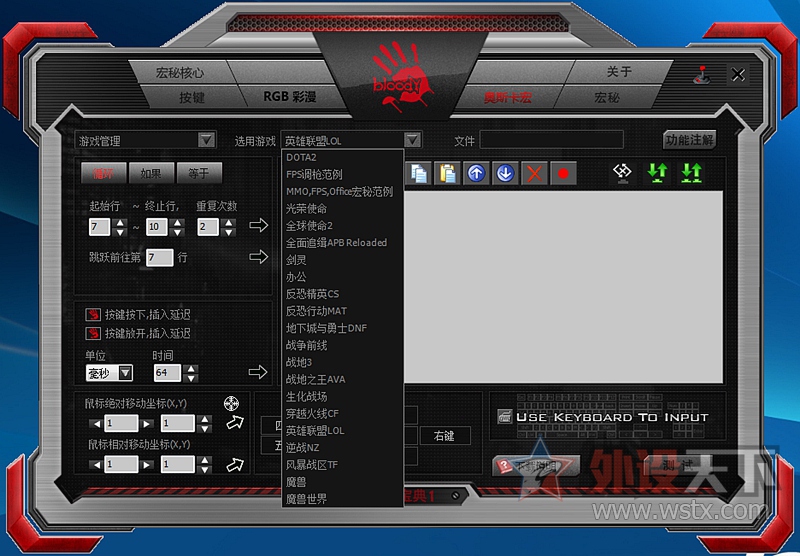Viewport: 800px width, 556px height.
Task: Click the copy icon in macro toolbar
Action: coord(419,173)
